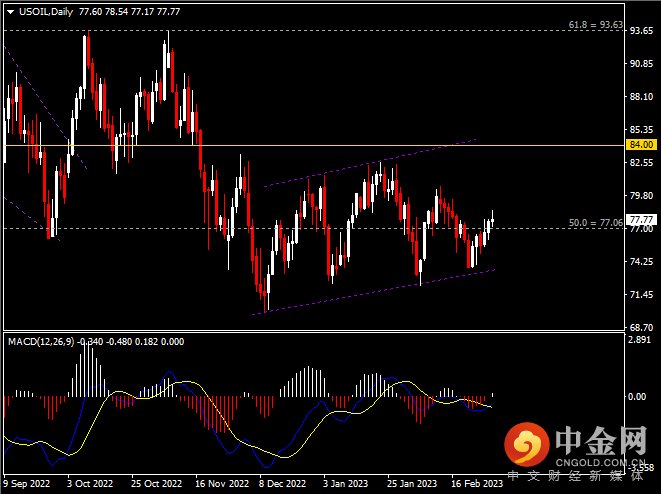The image size is (661, 494).
Task: Select the 84.00 price level tag
Action: pyautogui.click(x=639, y=145)
